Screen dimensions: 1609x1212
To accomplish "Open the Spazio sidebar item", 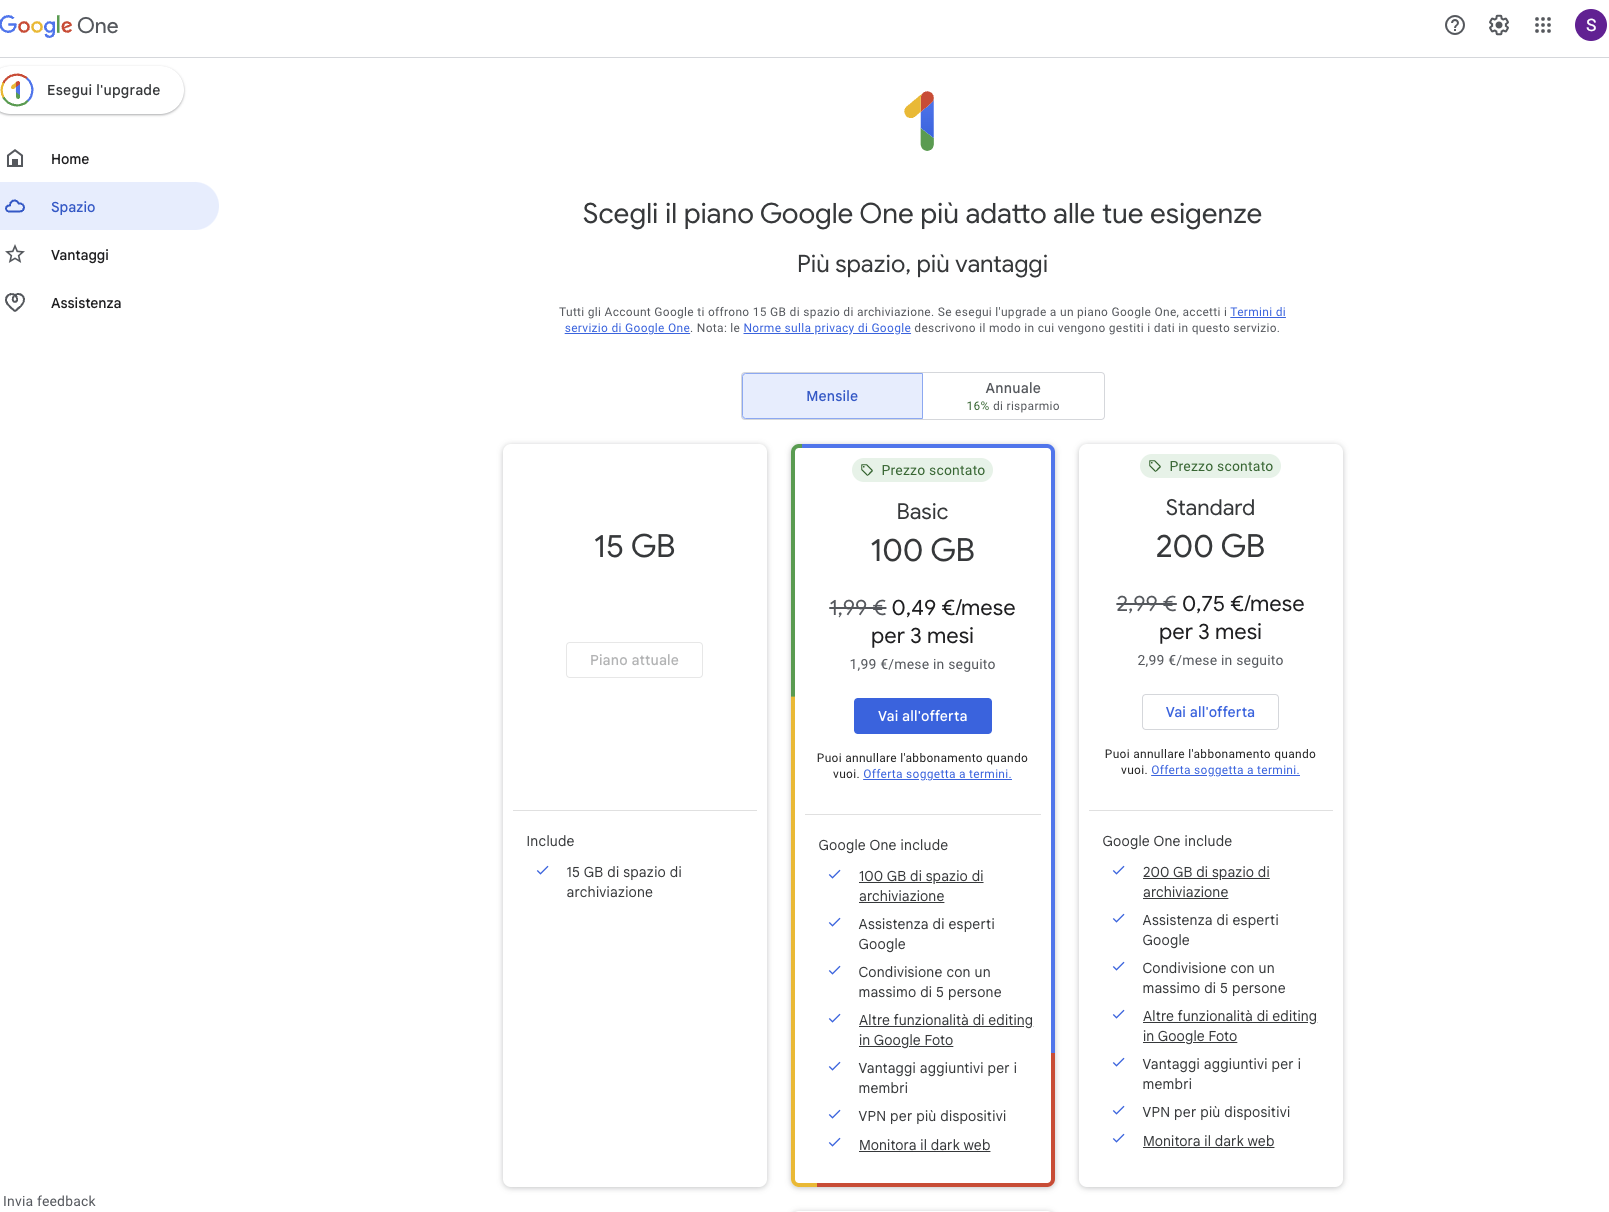I will [109, 207].
